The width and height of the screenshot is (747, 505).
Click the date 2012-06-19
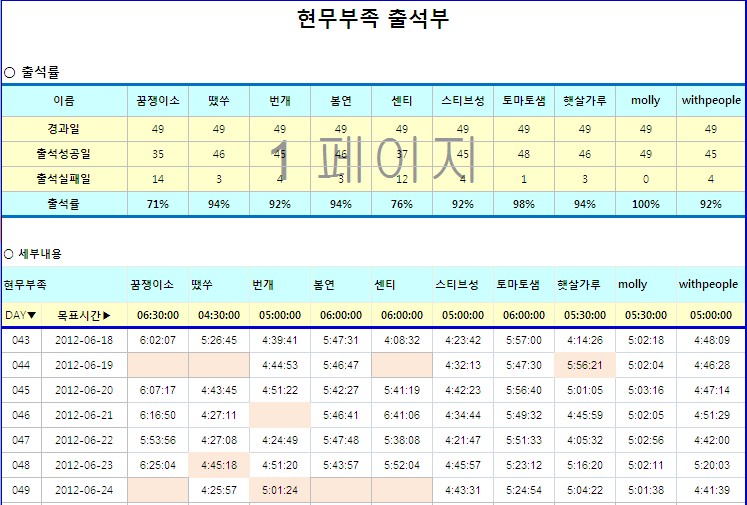[x=84, y=365]
